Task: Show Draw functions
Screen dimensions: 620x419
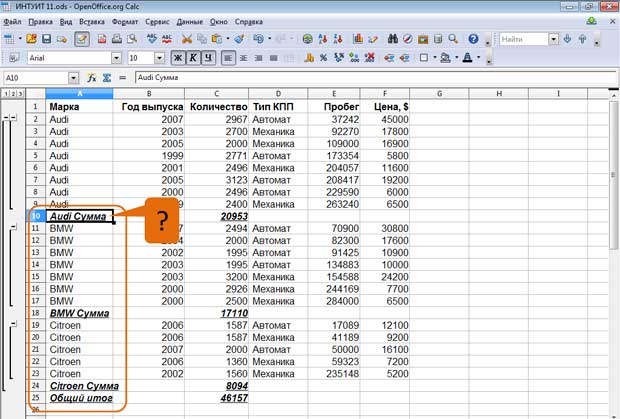Action: [x=373, y=39]
